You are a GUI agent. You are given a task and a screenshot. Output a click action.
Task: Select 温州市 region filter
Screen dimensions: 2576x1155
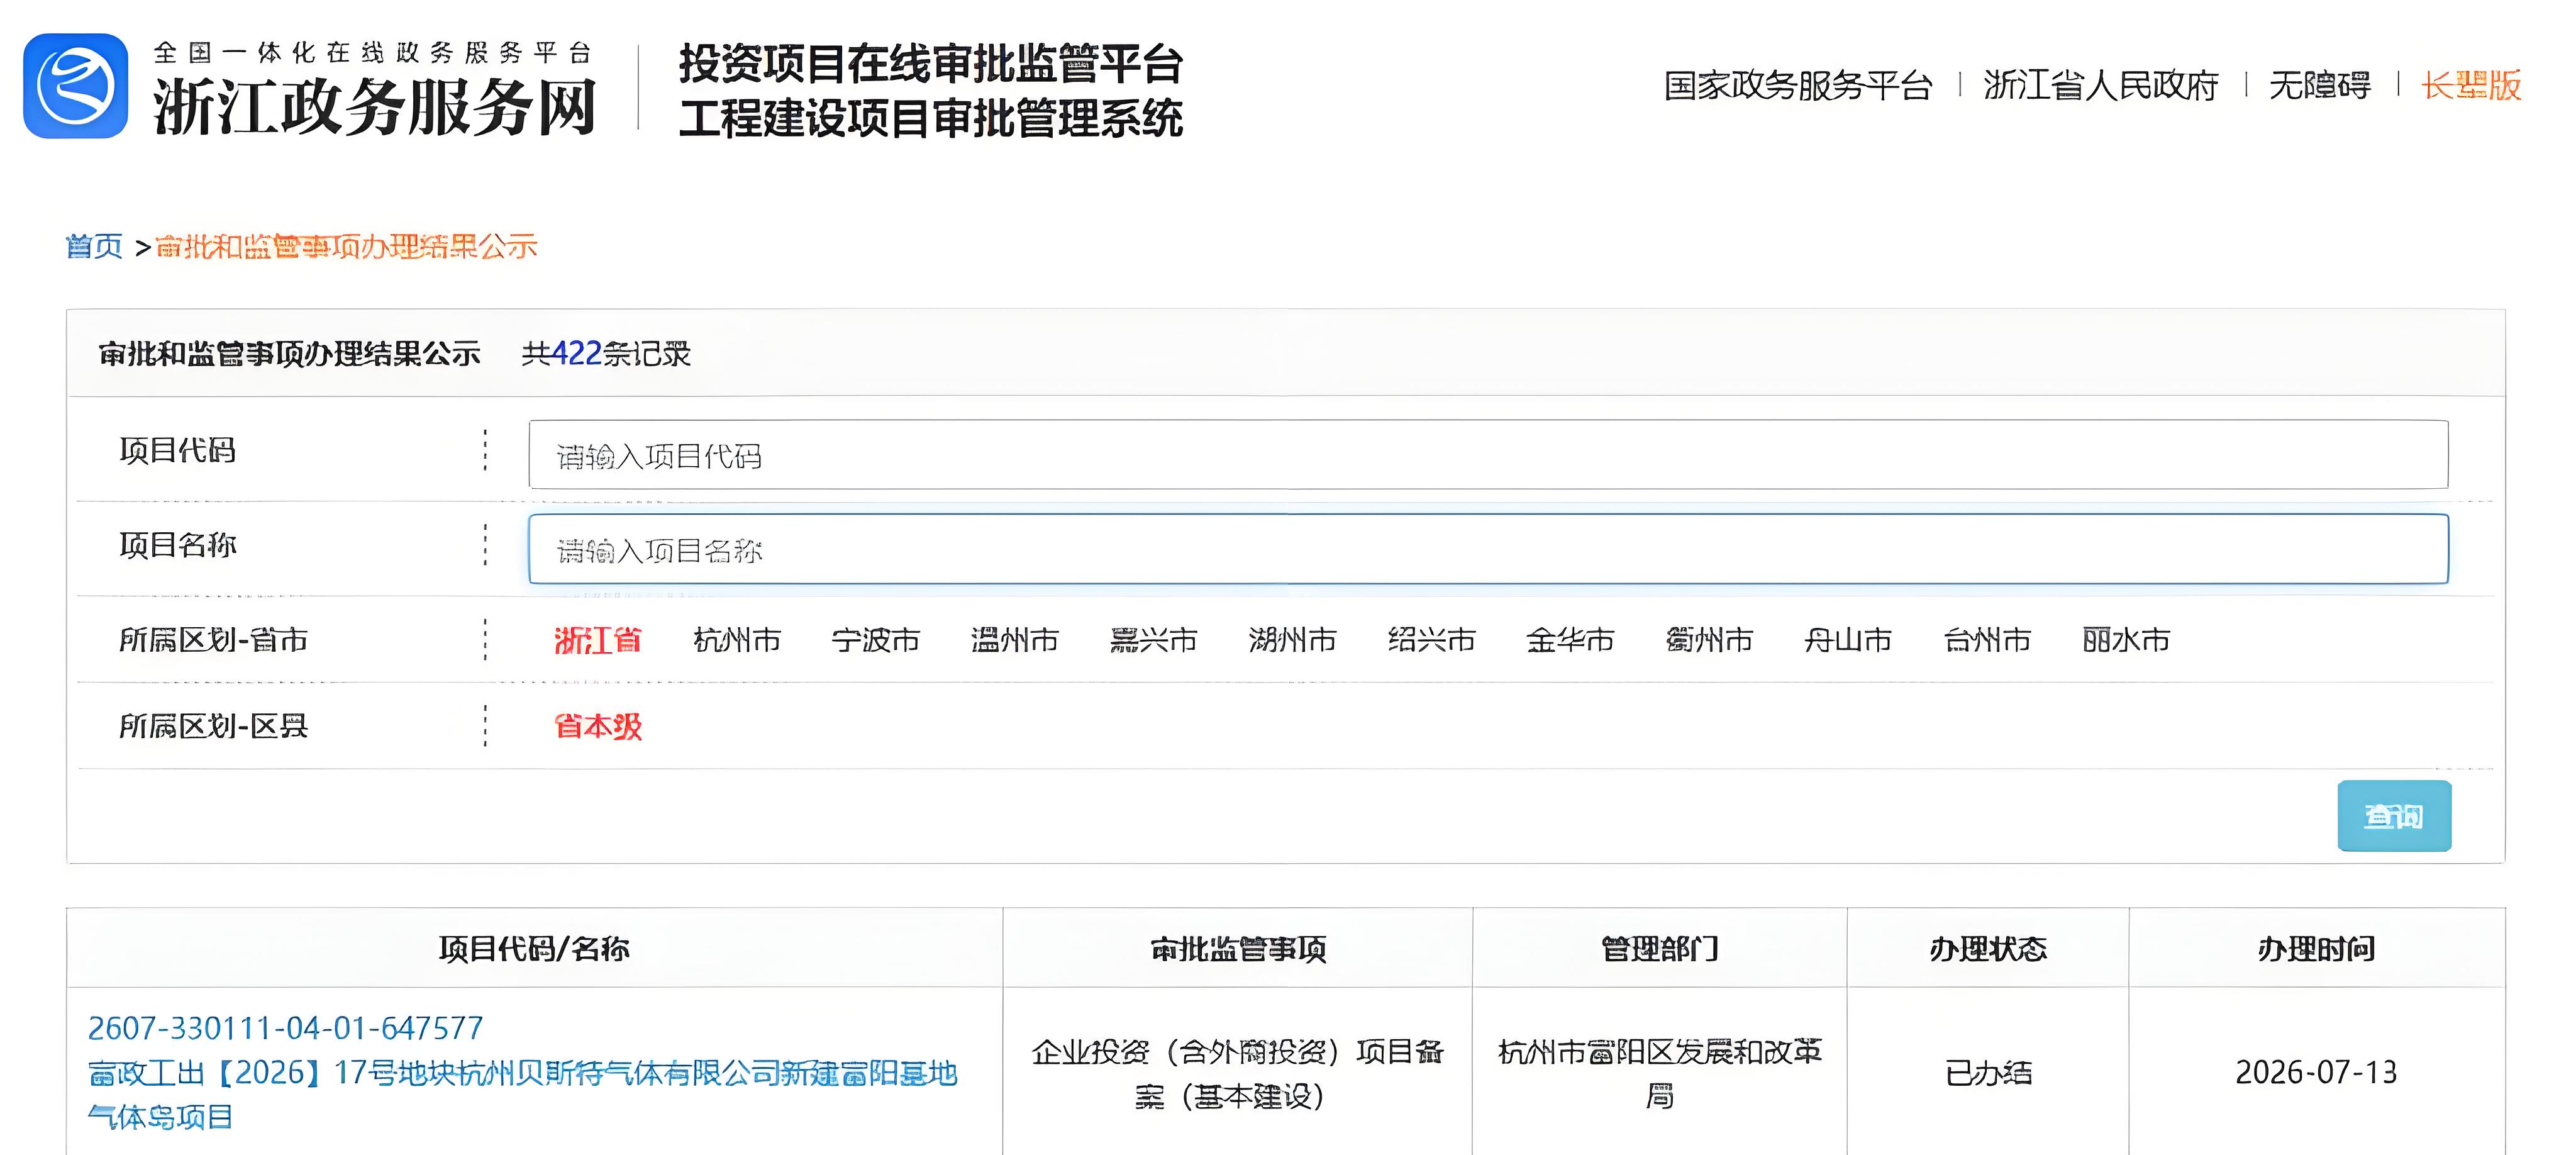[1015, 640]
